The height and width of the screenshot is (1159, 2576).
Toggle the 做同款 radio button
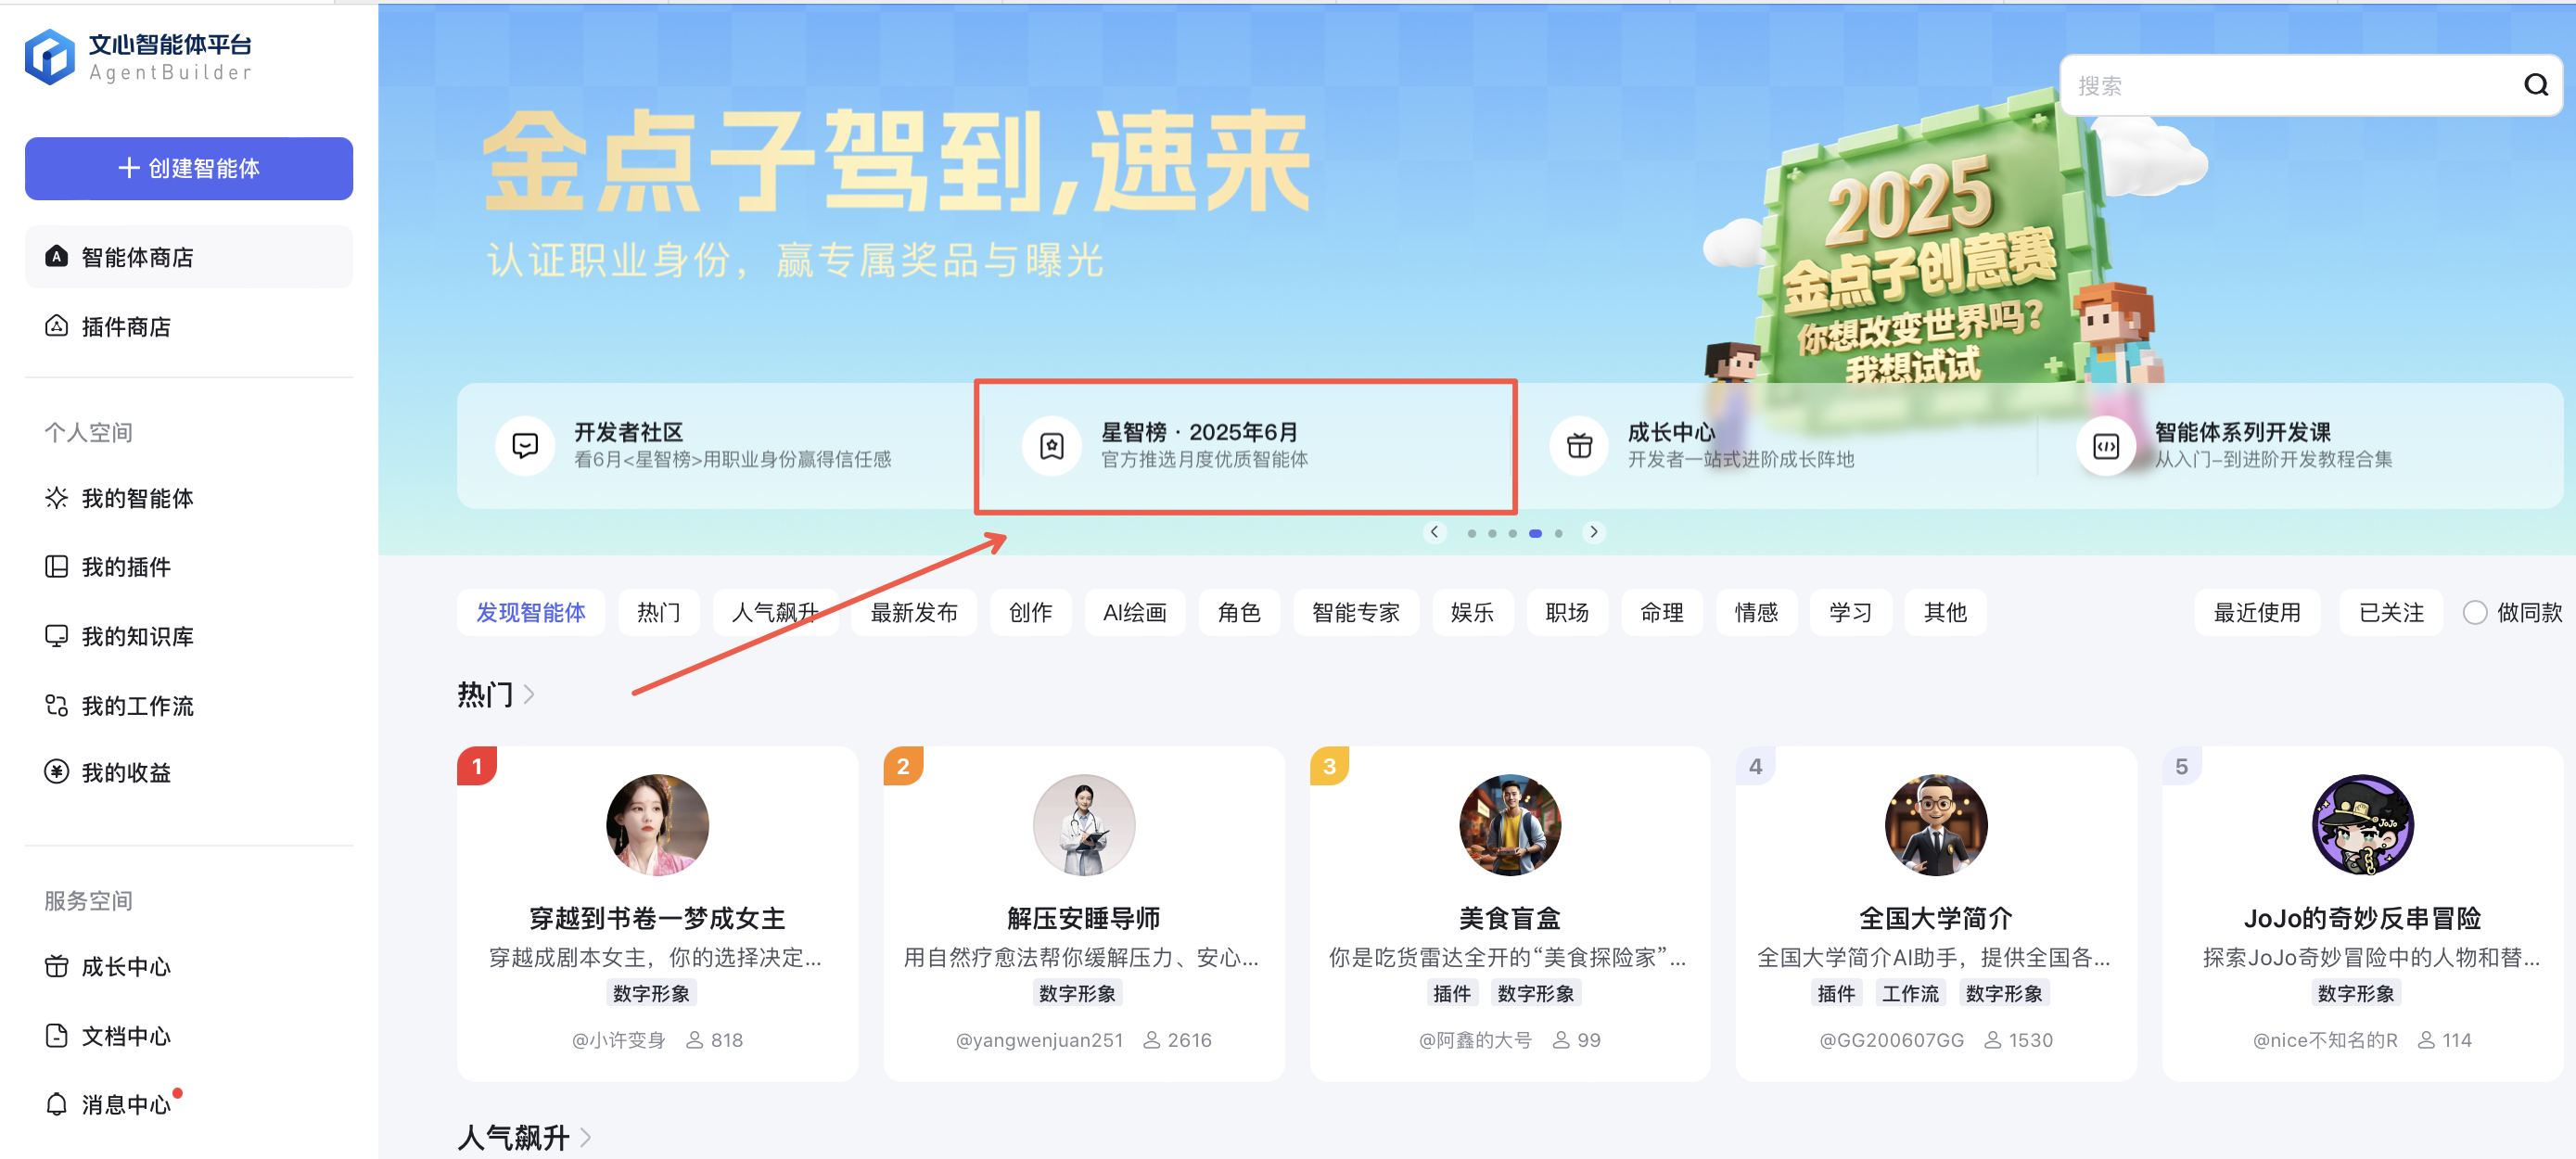2475,612
